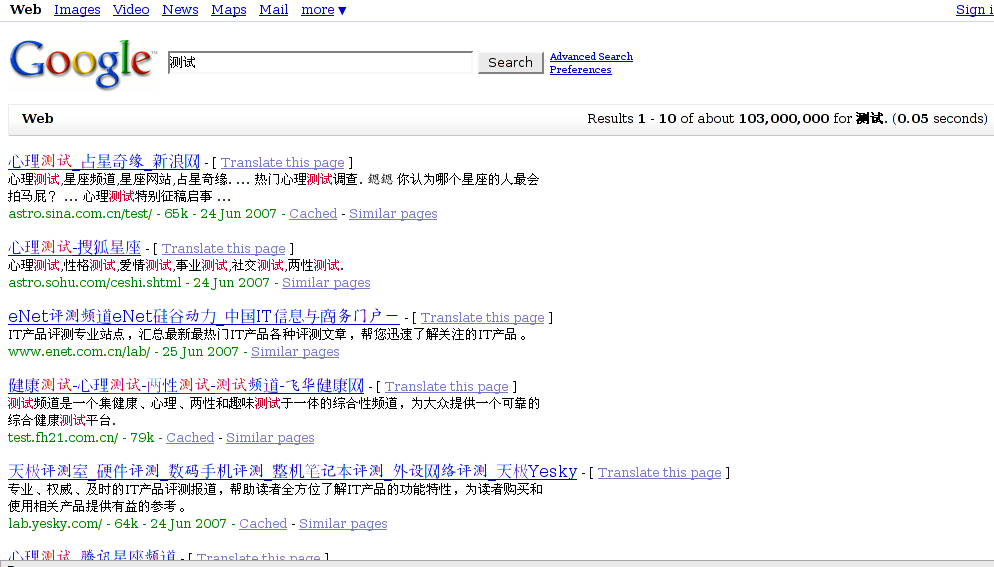Click into the search query field
The width and height of the screenshot is (994, 567).
coord(320,62)
